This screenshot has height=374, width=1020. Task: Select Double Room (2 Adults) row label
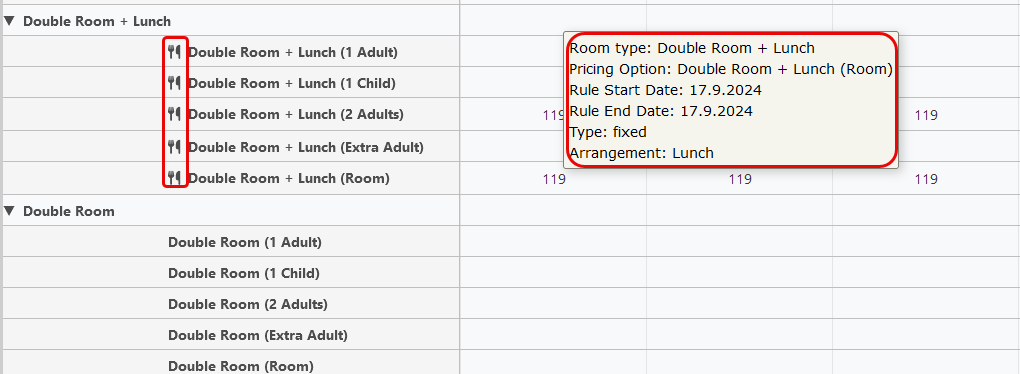pyautogui.click(x=248, y=304)
